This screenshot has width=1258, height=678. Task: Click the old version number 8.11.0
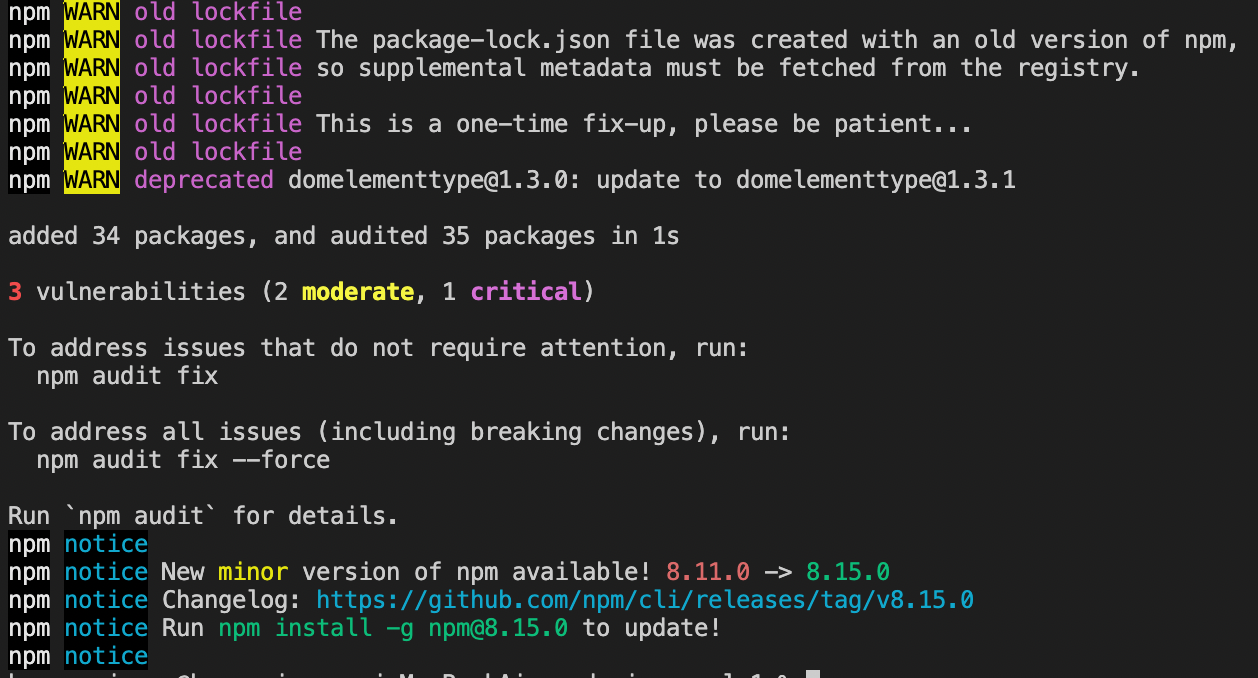[708, 572]
